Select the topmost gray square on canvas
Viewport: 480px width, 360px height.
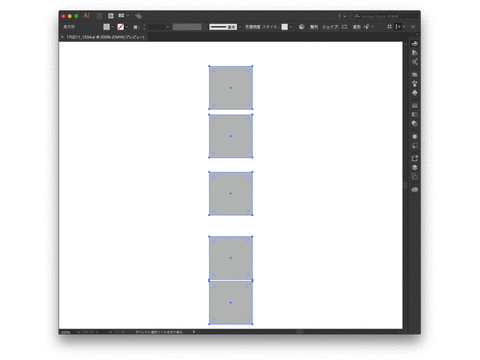click(231, 88)
